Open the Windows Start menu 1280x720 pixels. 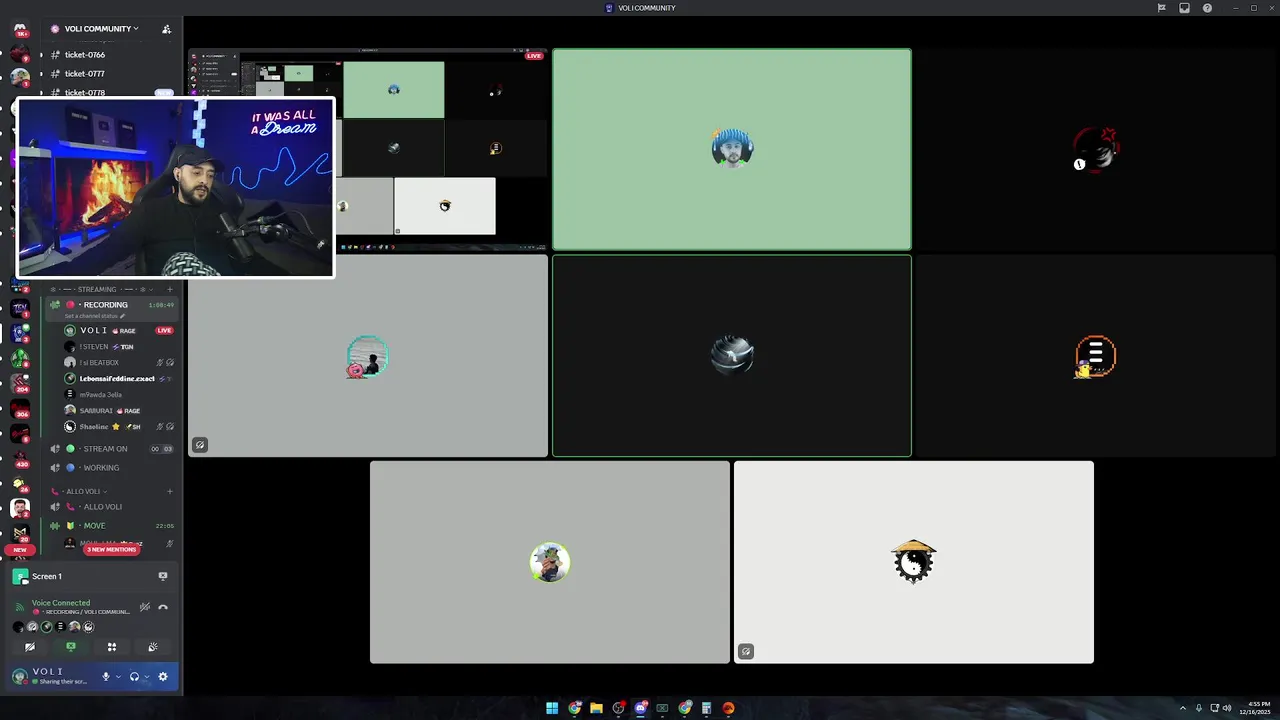point(552,708)
